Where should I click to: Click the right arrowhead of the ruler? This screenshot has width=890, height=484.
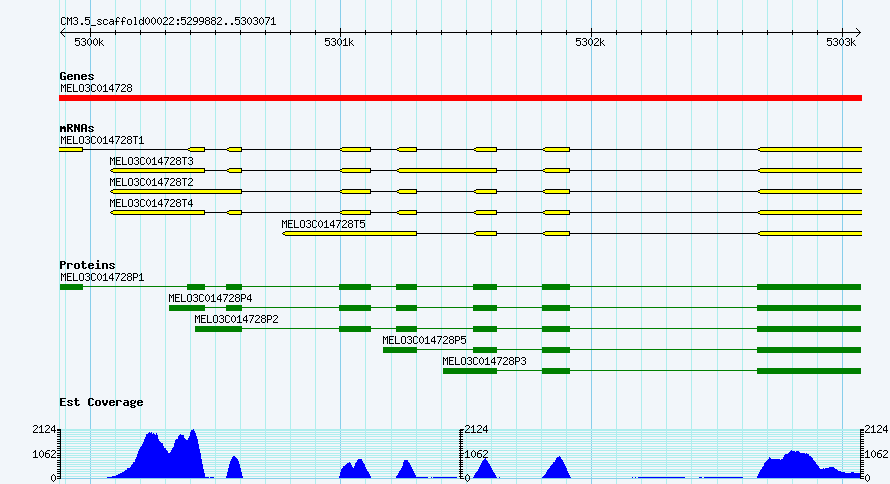coord(858,32)
